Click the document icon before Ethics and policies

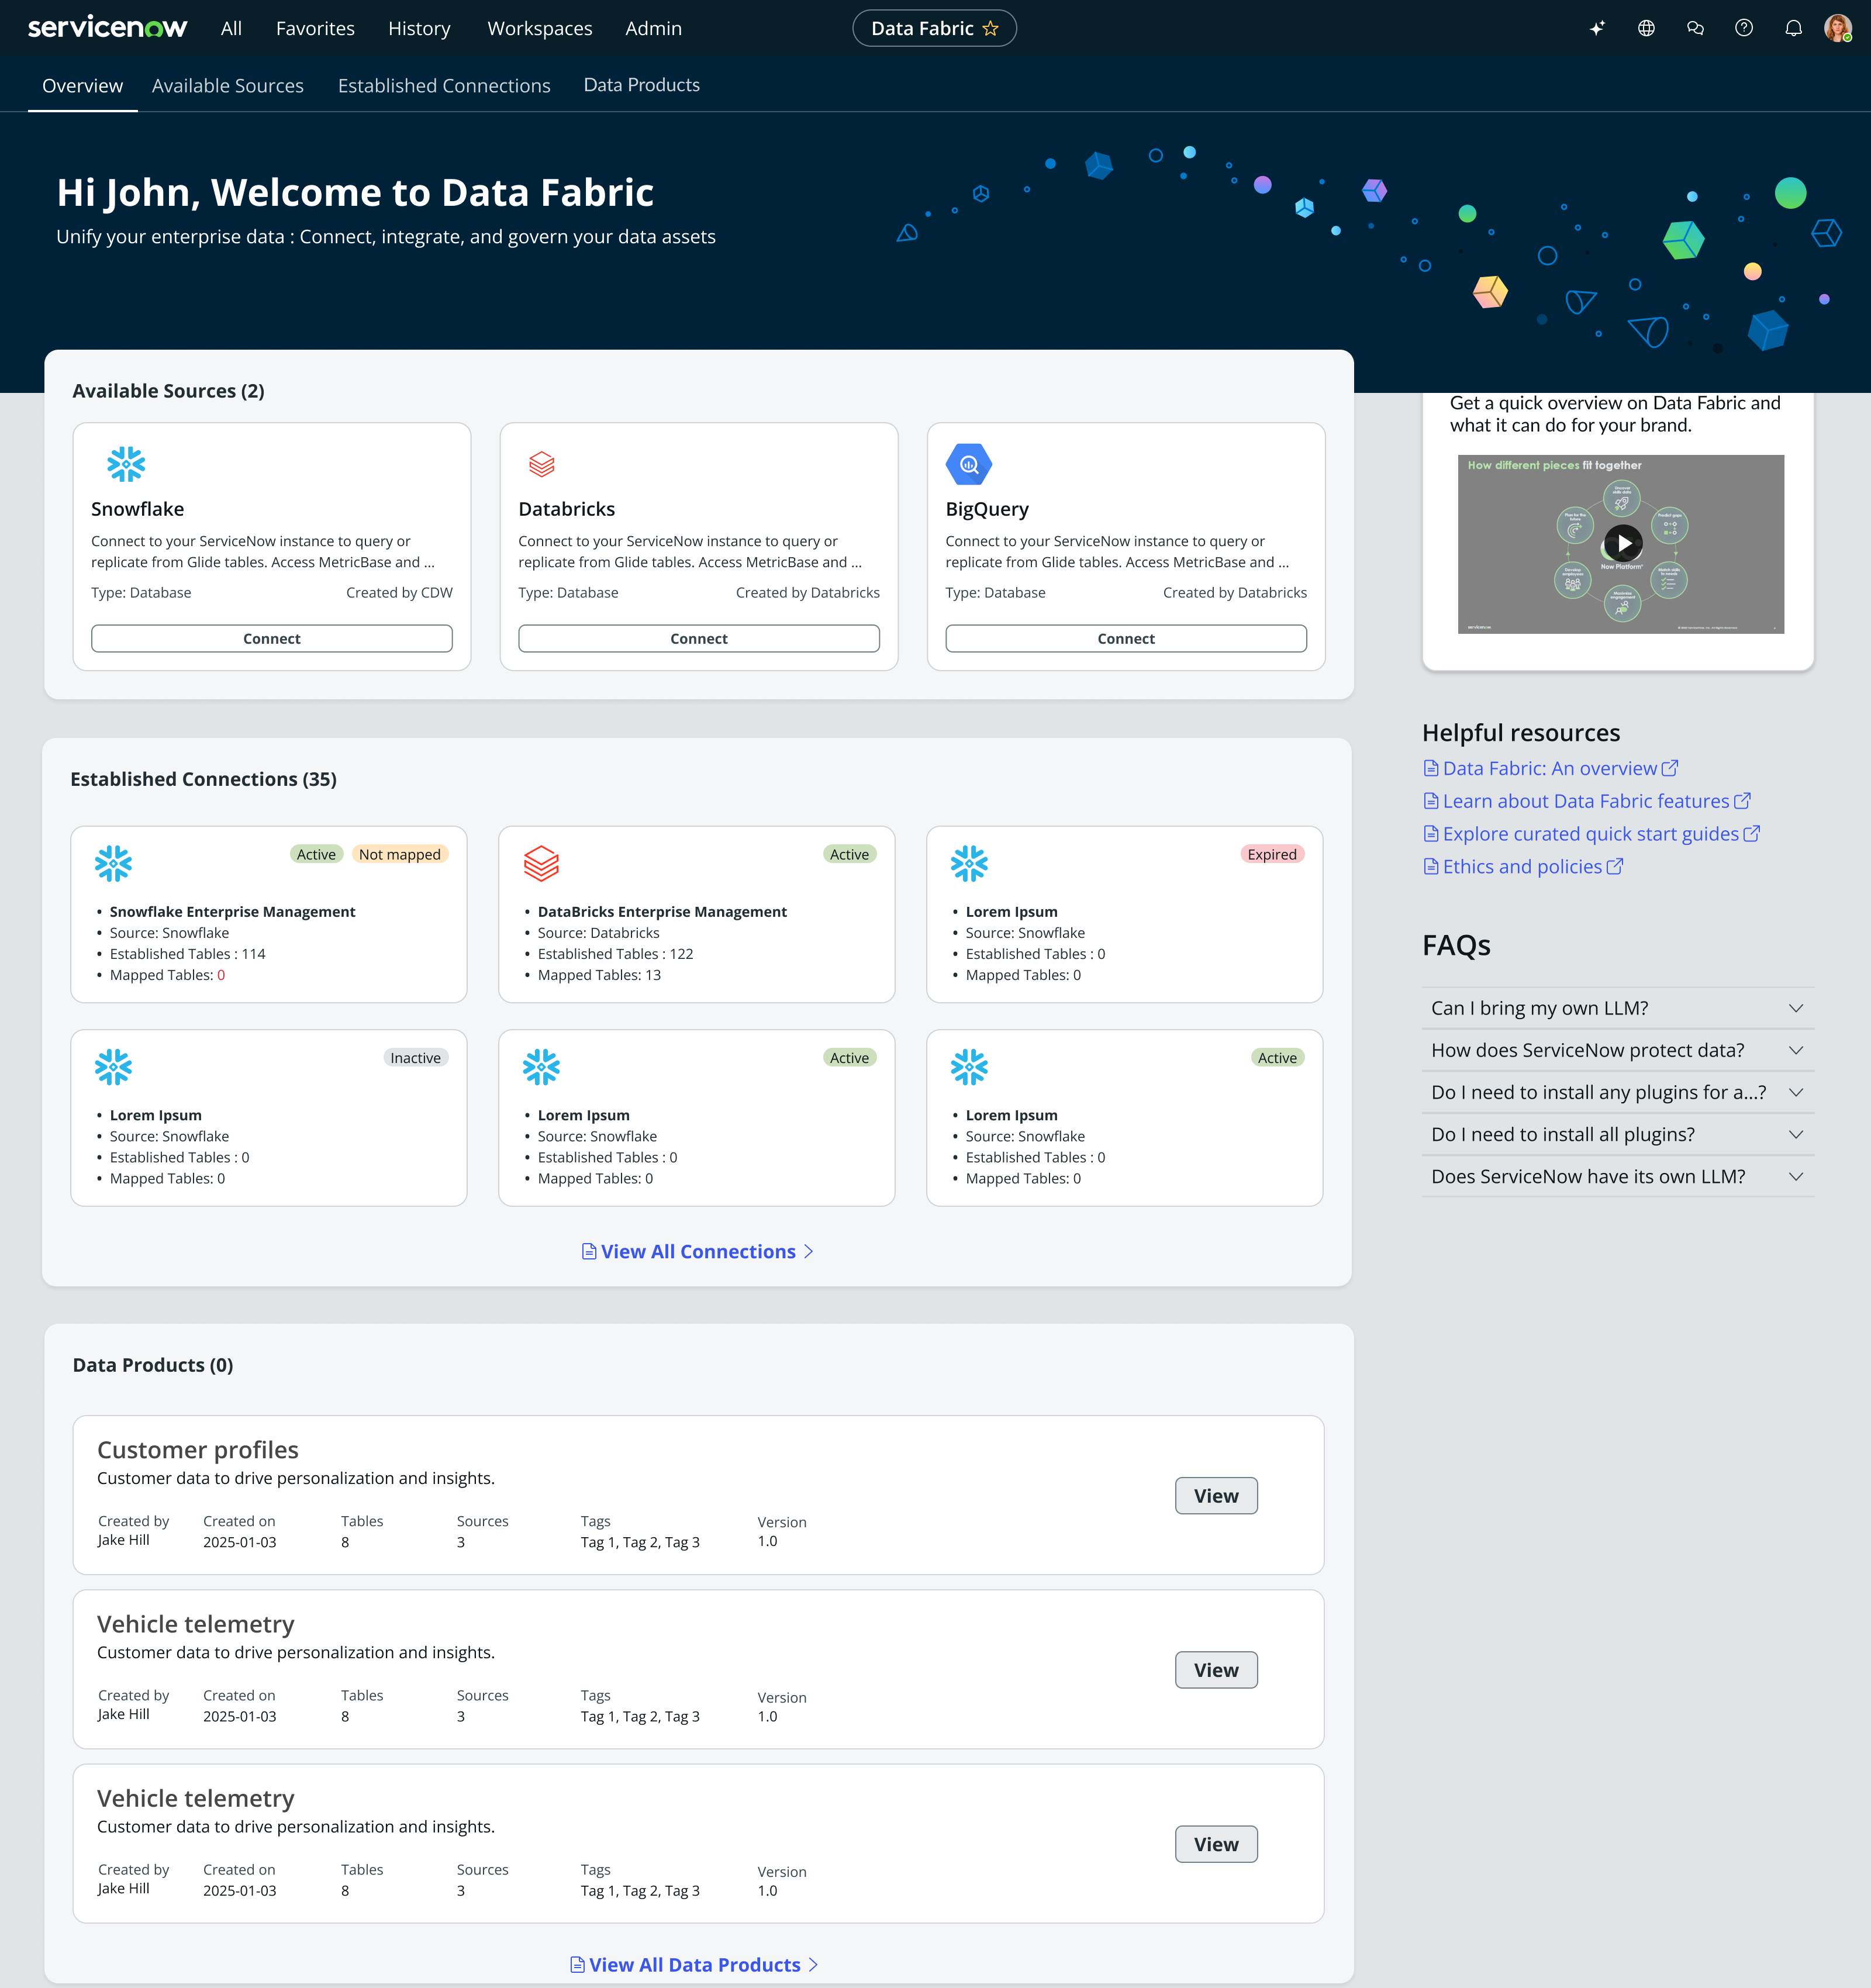[1431, 867]
